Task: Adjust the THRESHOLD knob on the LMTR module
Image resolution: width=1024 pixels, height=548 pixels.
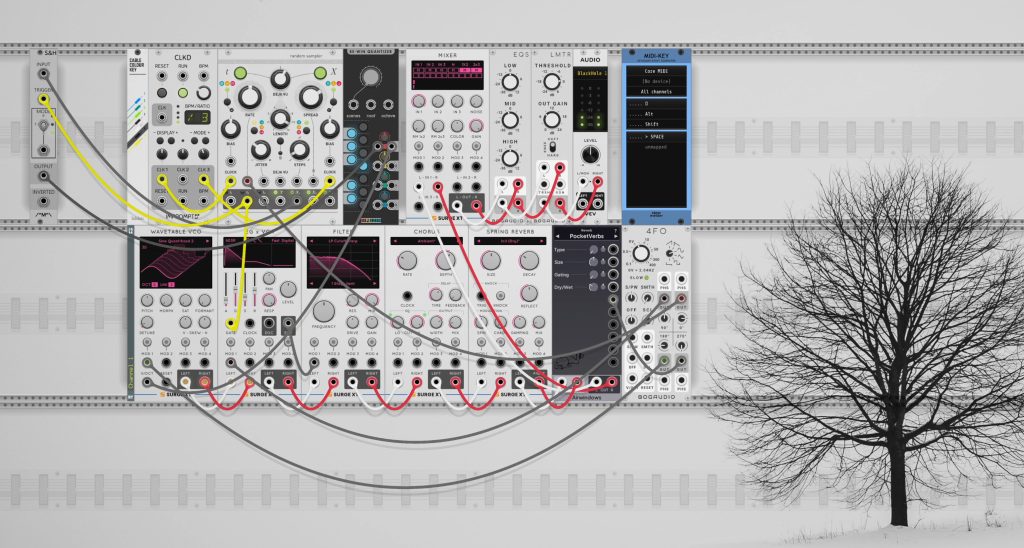Action: (552, 82)
